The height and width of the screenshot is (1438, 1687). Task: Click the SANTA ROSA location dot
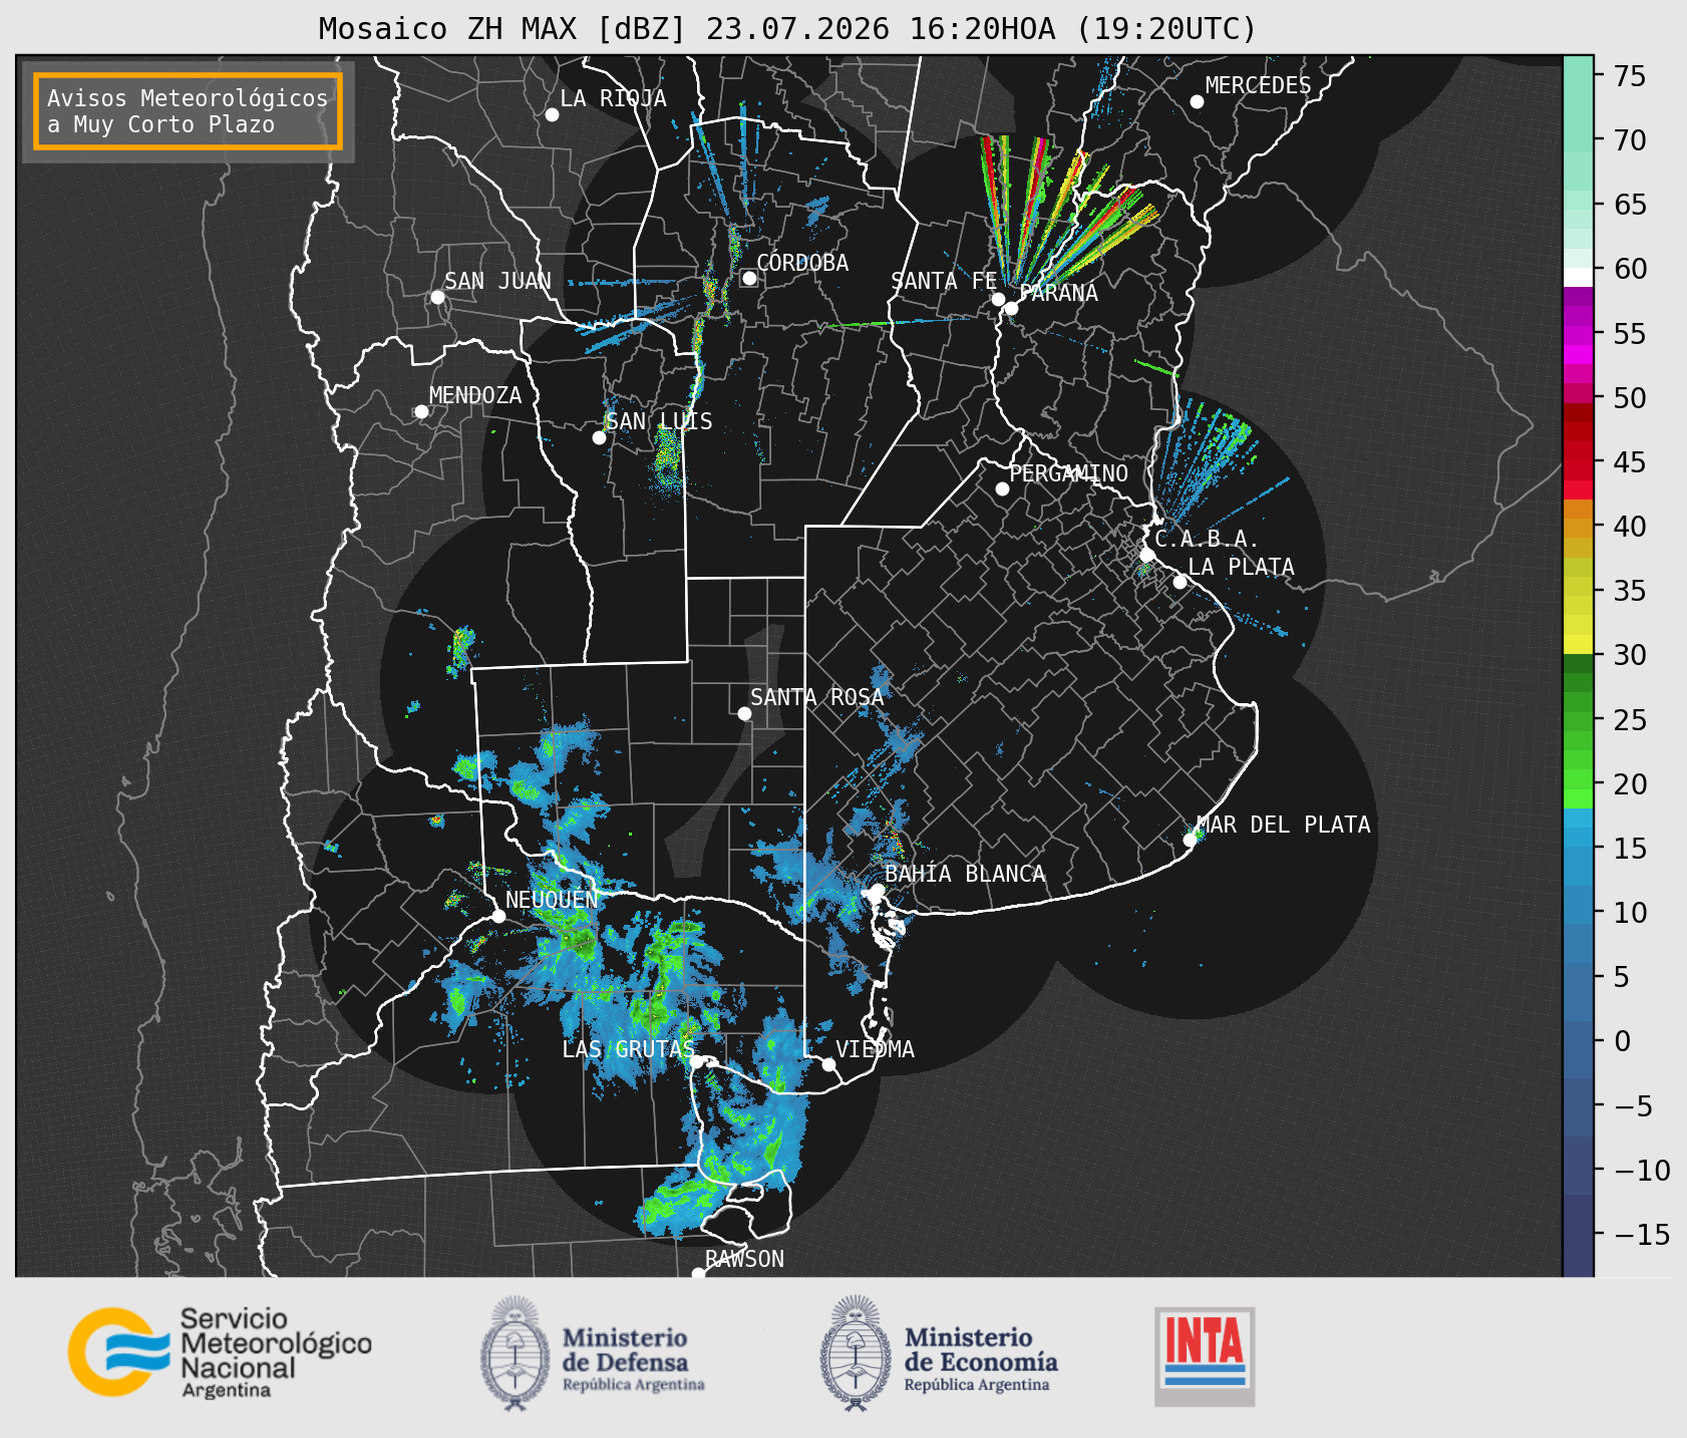(x=744, y=713)
